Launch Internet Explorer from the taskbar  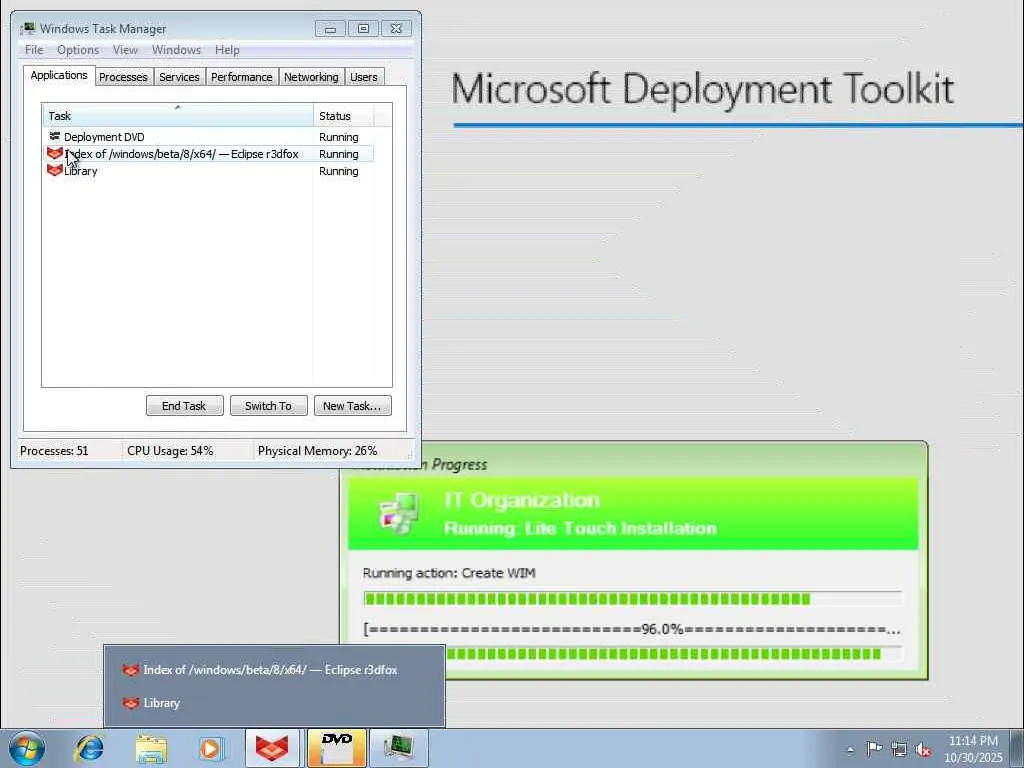[89, 748]
